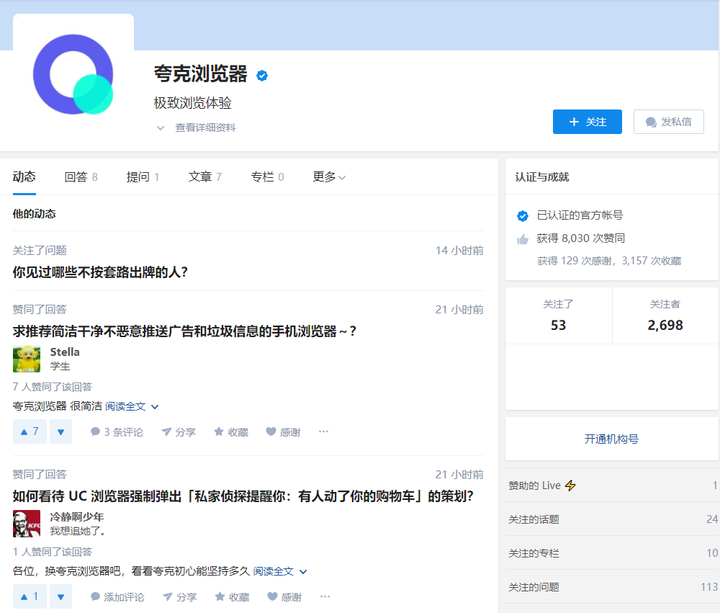The height and width of the screenshot is (613, 720).
Task: Click 冷静啊少年's KFC avatar
Action: pyautogui.click(x=27, y=523)
